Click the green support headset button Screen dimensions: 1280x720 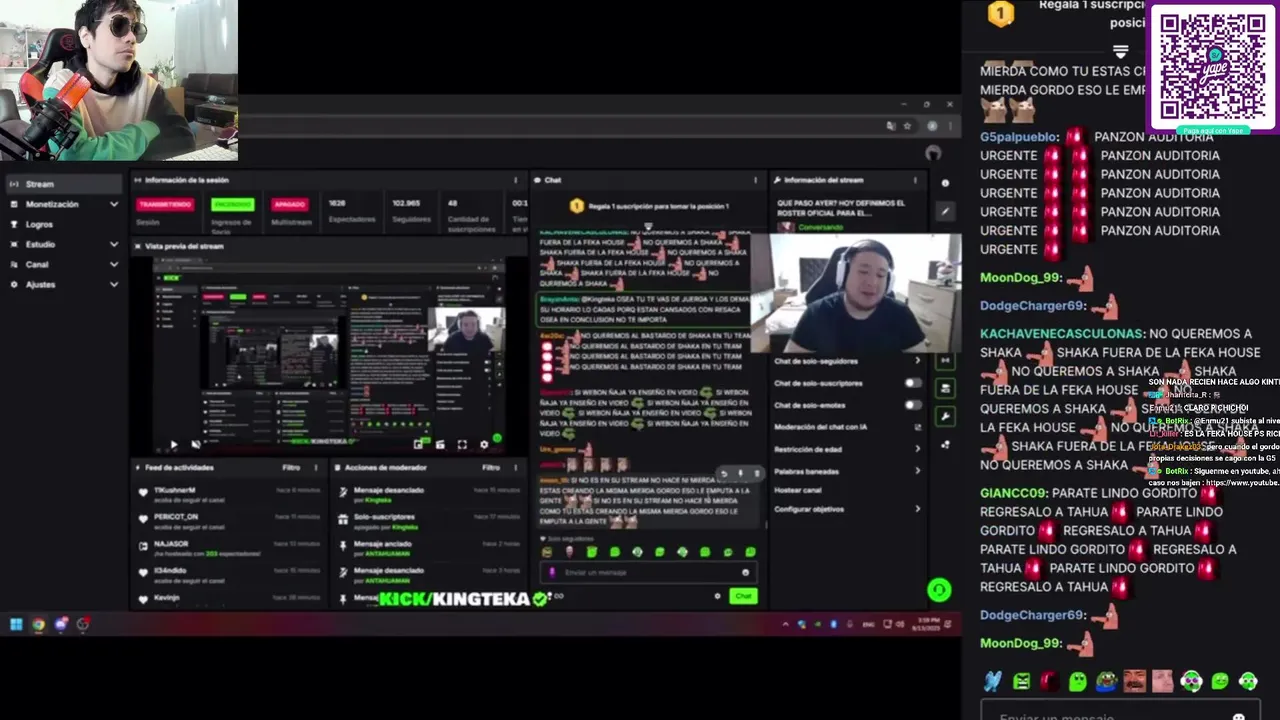point(938,590)
